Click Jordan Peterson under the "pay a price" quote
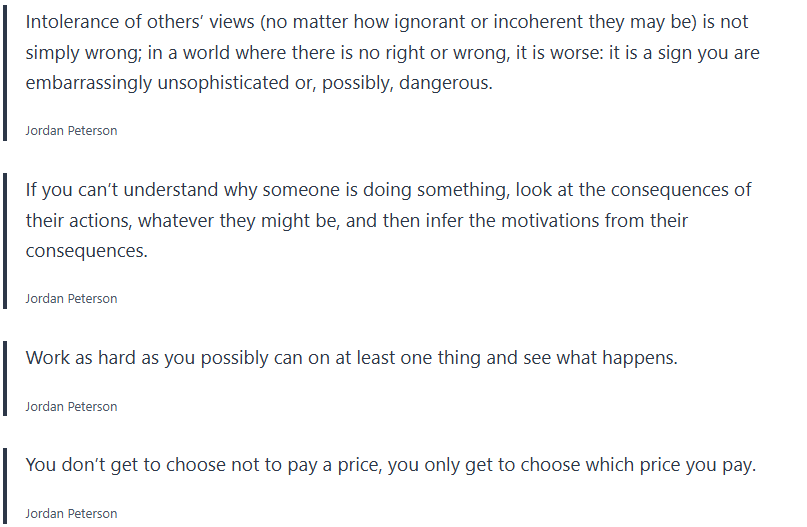 pyautogui.click(x=71, y=514)
